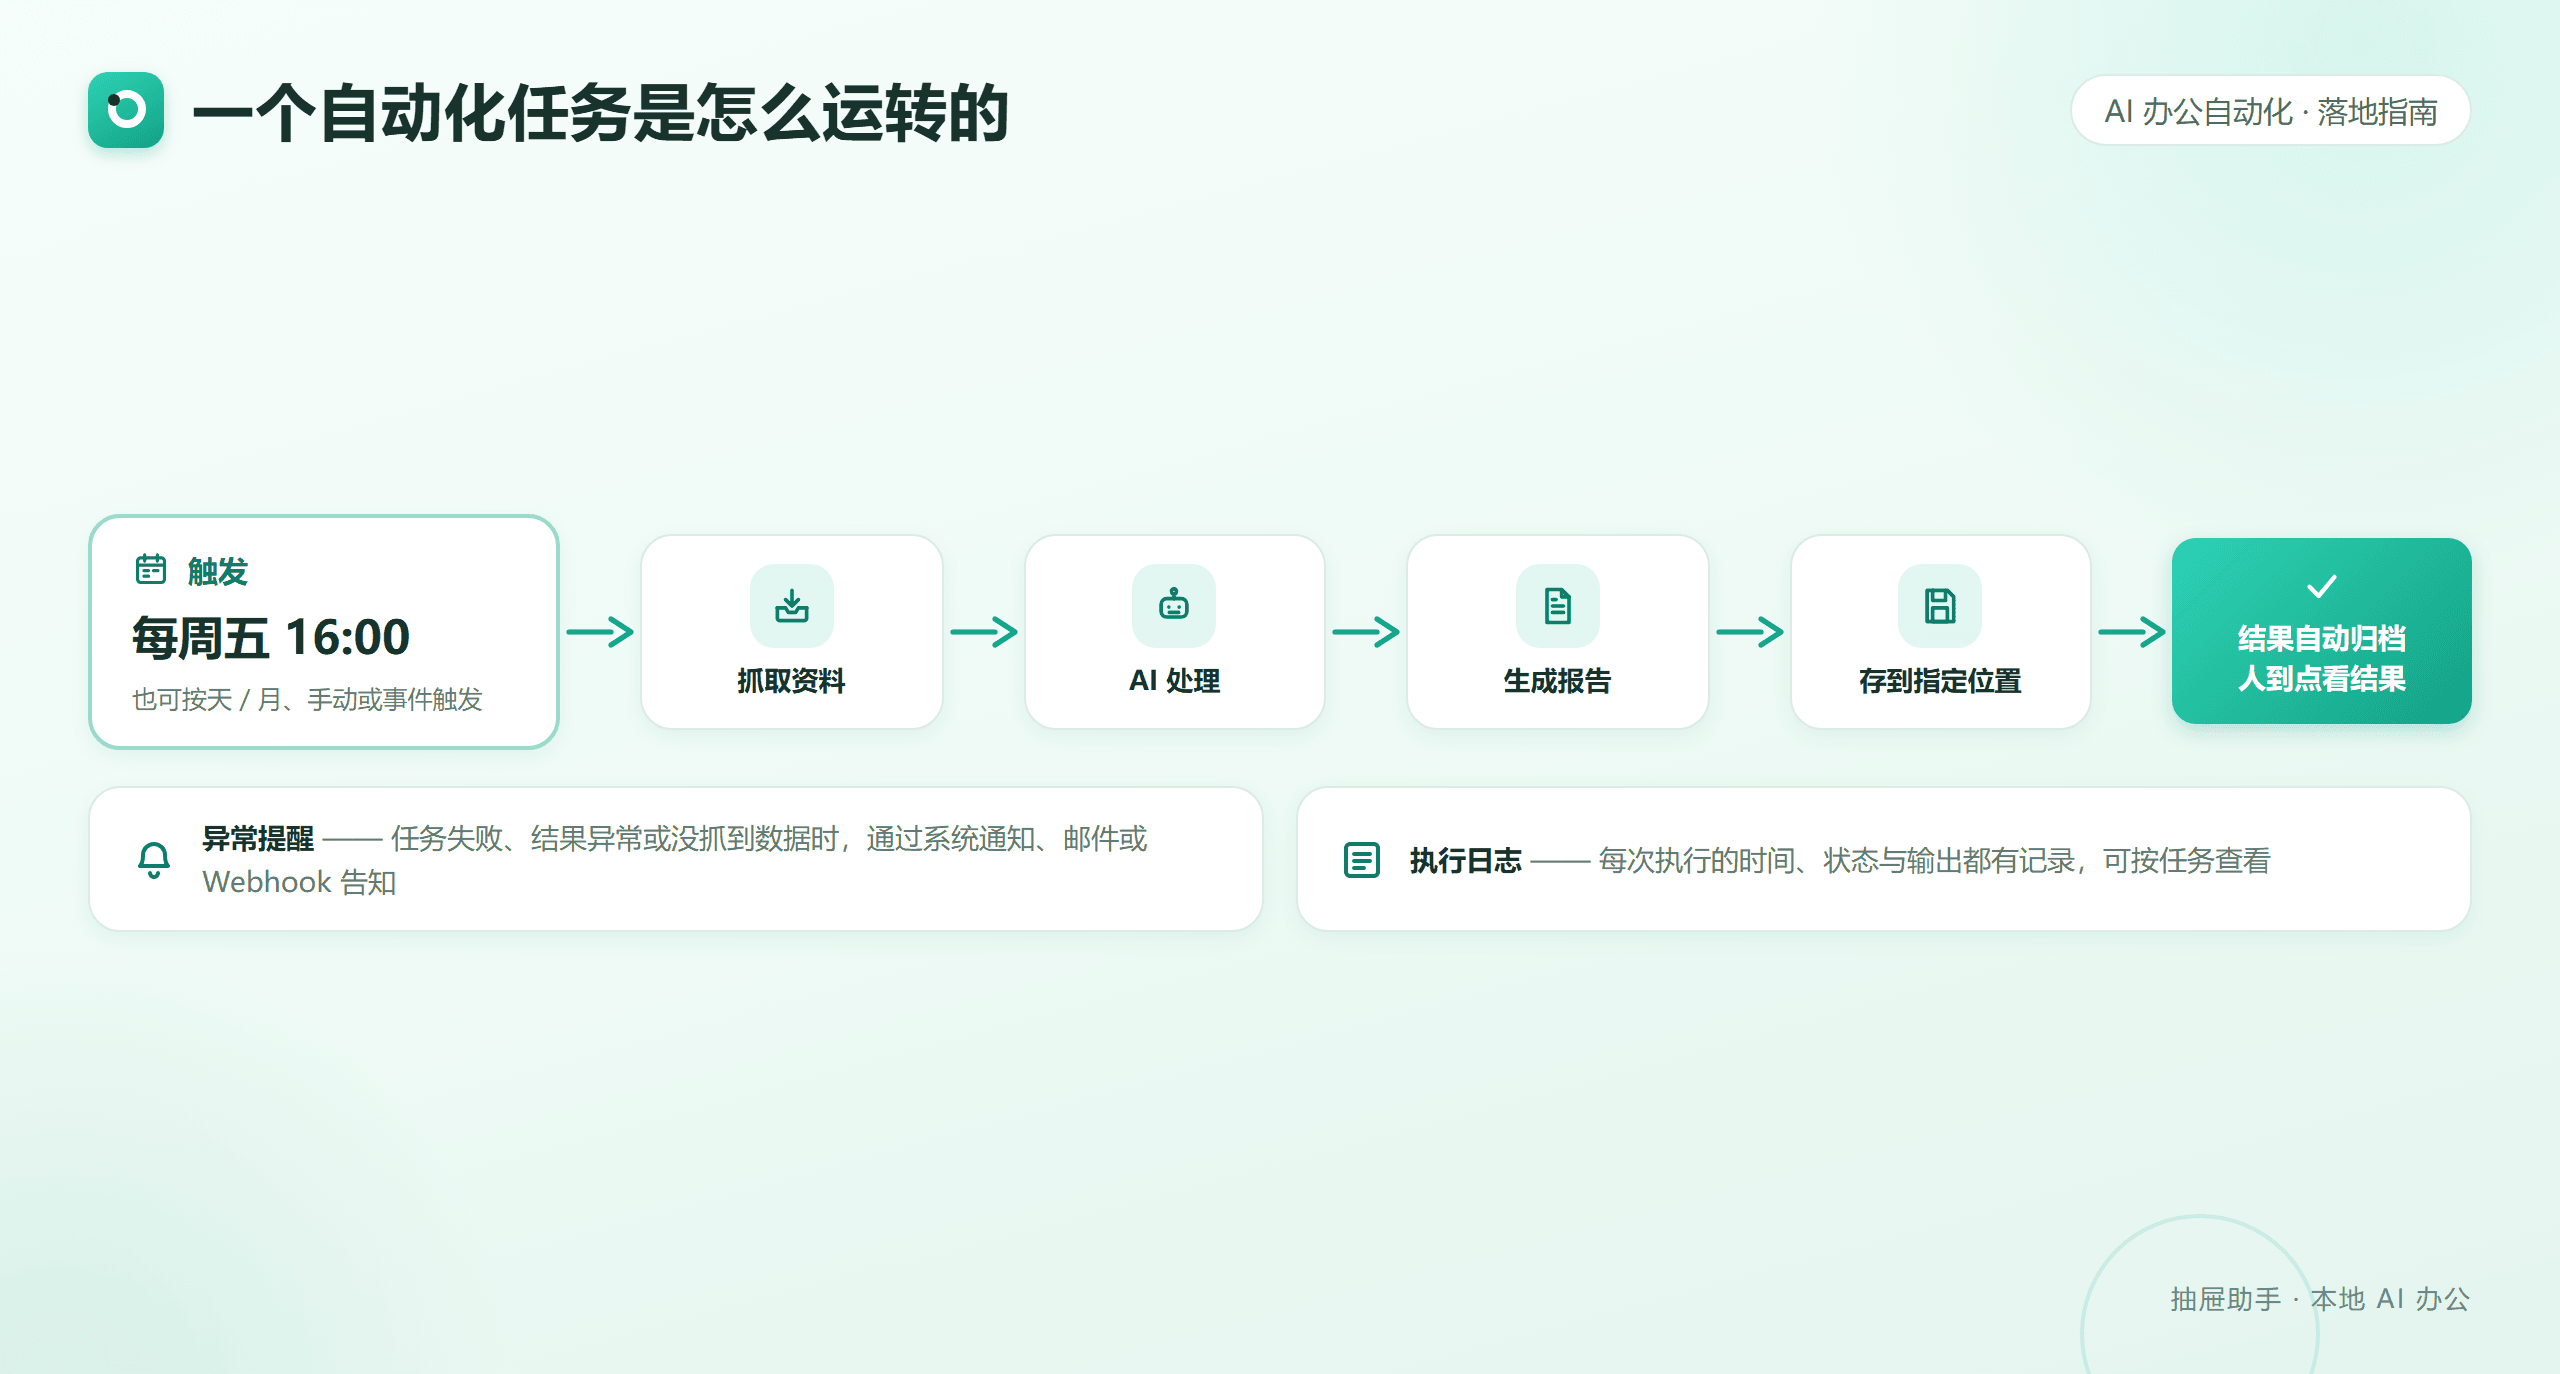Click the save disk icon above 存到指定位置
The image size is (2560, 1374).
point(1940,606)
